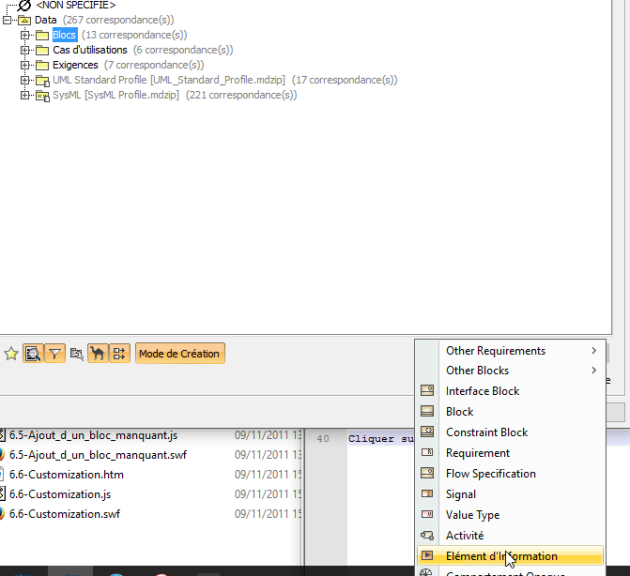Collapse the Data root node
Screen dimensions: 630x576
[8, 20]
